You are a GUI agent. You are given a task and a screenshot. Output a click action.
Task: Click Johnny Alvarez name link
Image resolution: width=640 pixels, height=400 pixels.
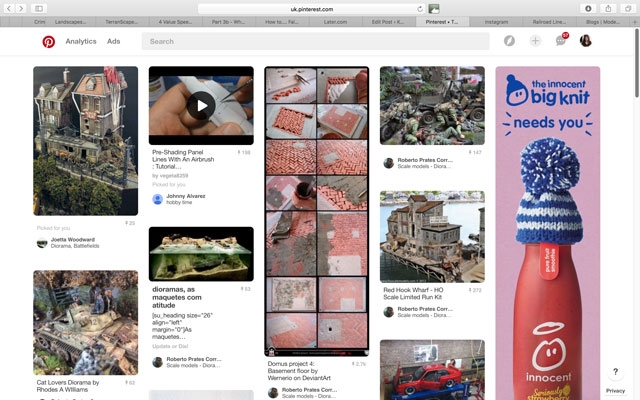point(186,196)
